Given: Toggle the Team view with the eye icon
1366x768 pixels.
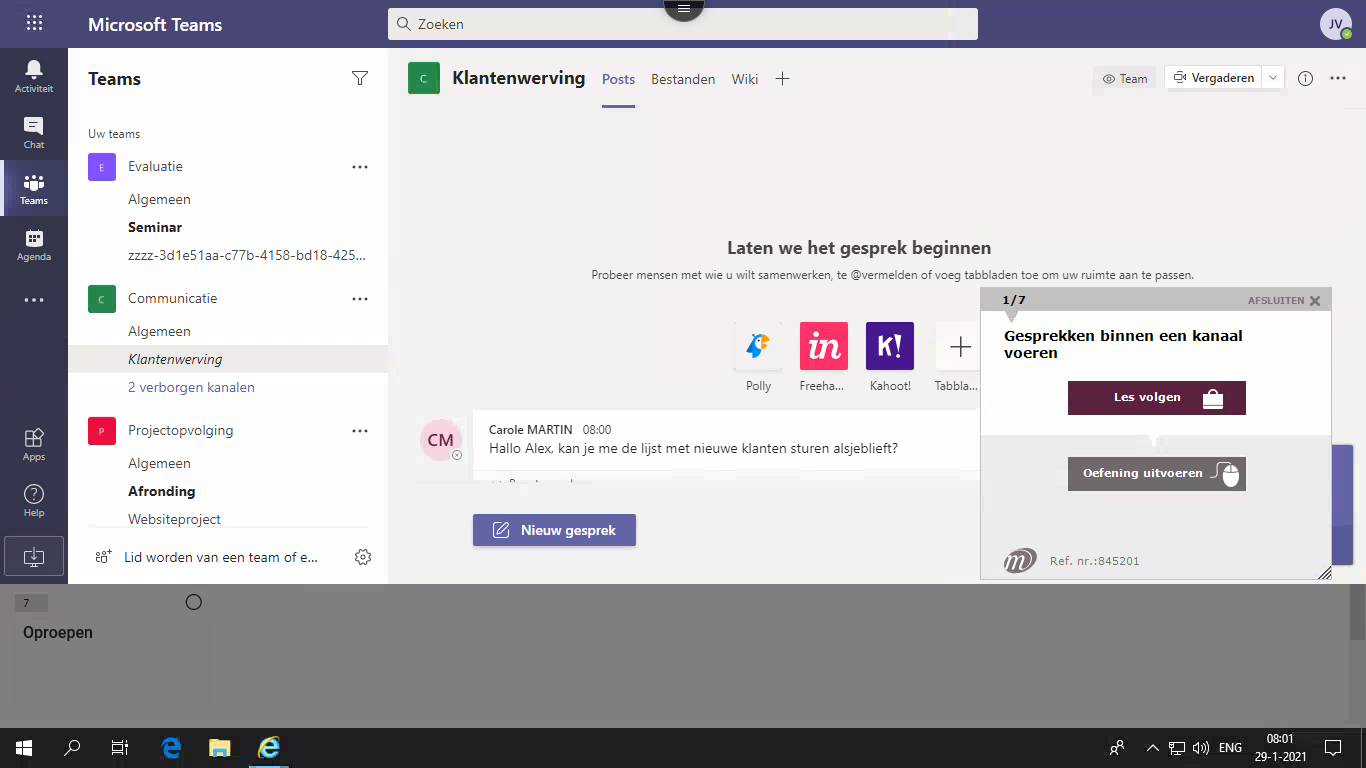Looking at the screenshot, I should pyautogui.click(x=1124, y=78).
